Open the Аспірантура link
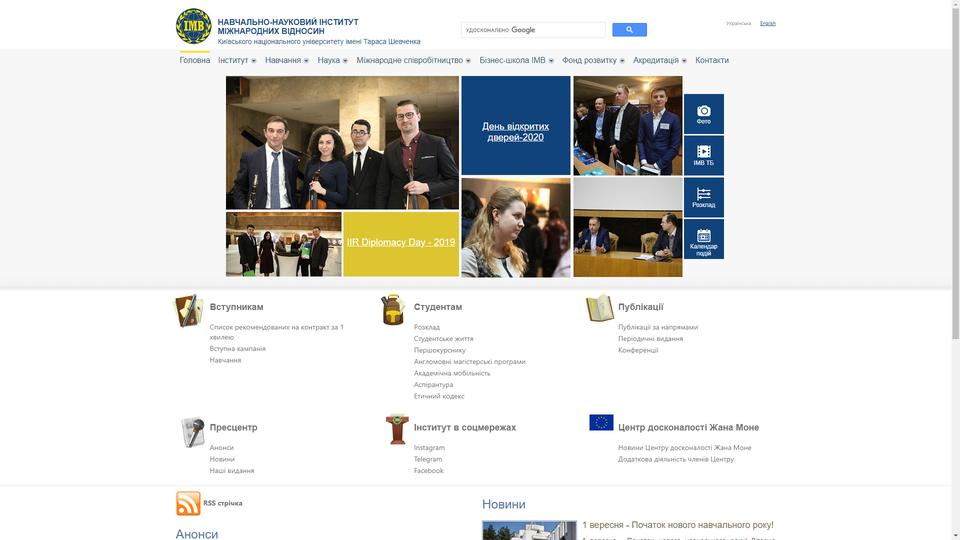The height and width of the screenshot is (540, 960). coord(433,384)
